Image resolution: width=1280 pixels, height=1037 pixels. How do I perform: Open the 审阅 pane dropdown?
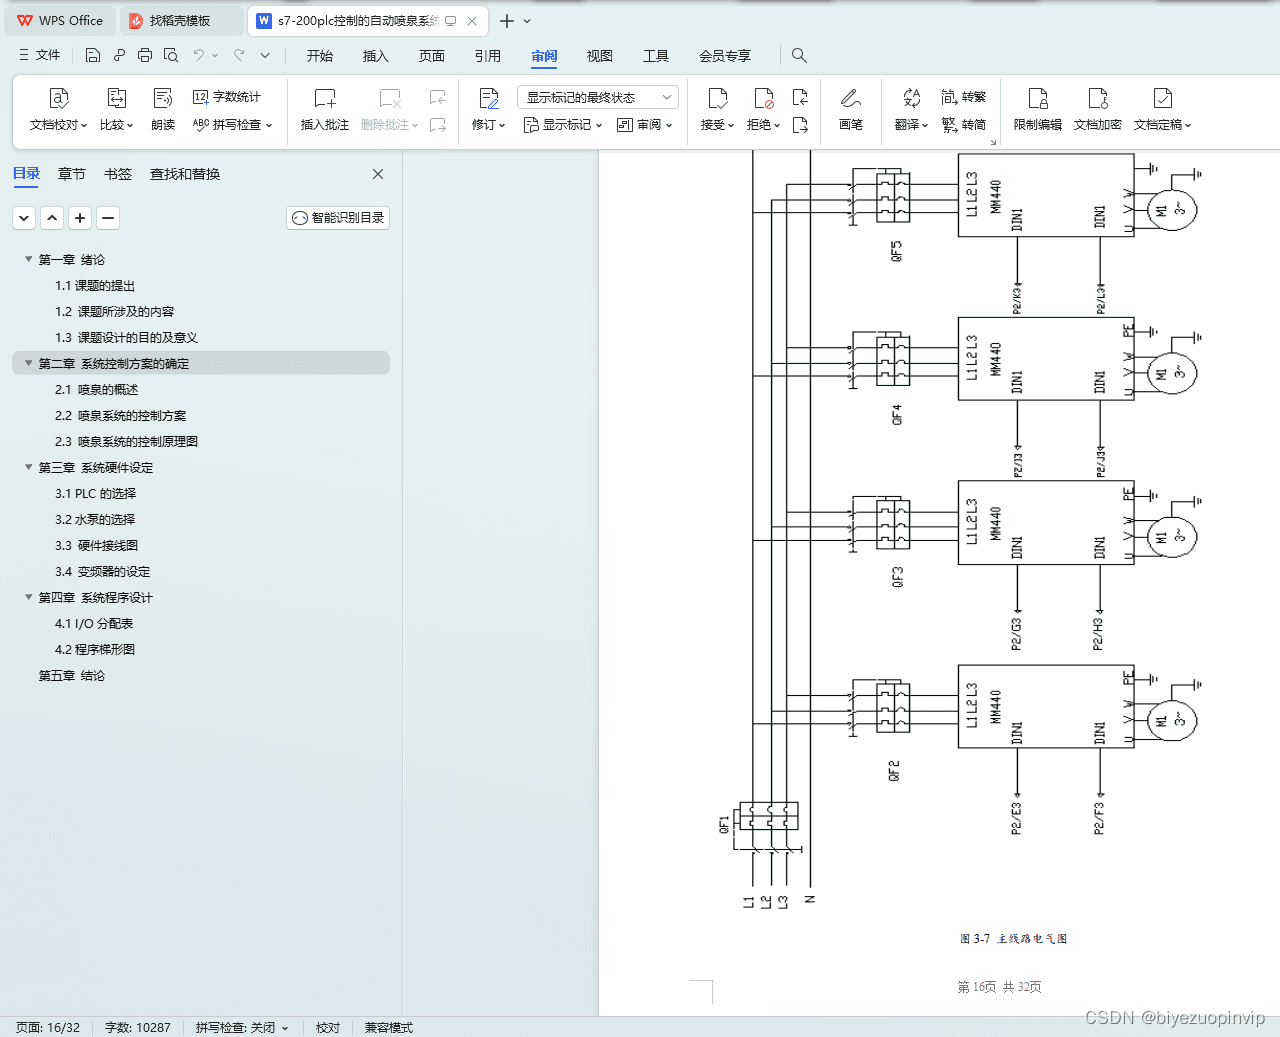(x=645, y=125)
